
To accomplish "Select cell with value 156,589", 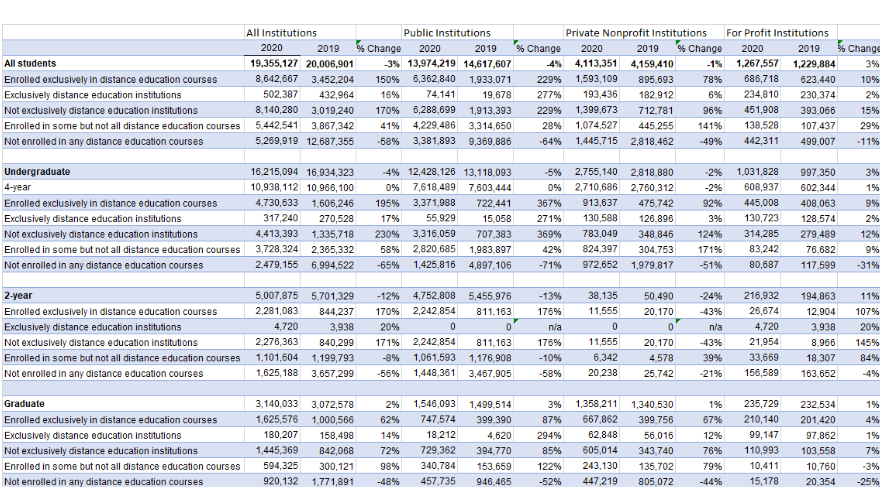I will click(x=752, y=373).
